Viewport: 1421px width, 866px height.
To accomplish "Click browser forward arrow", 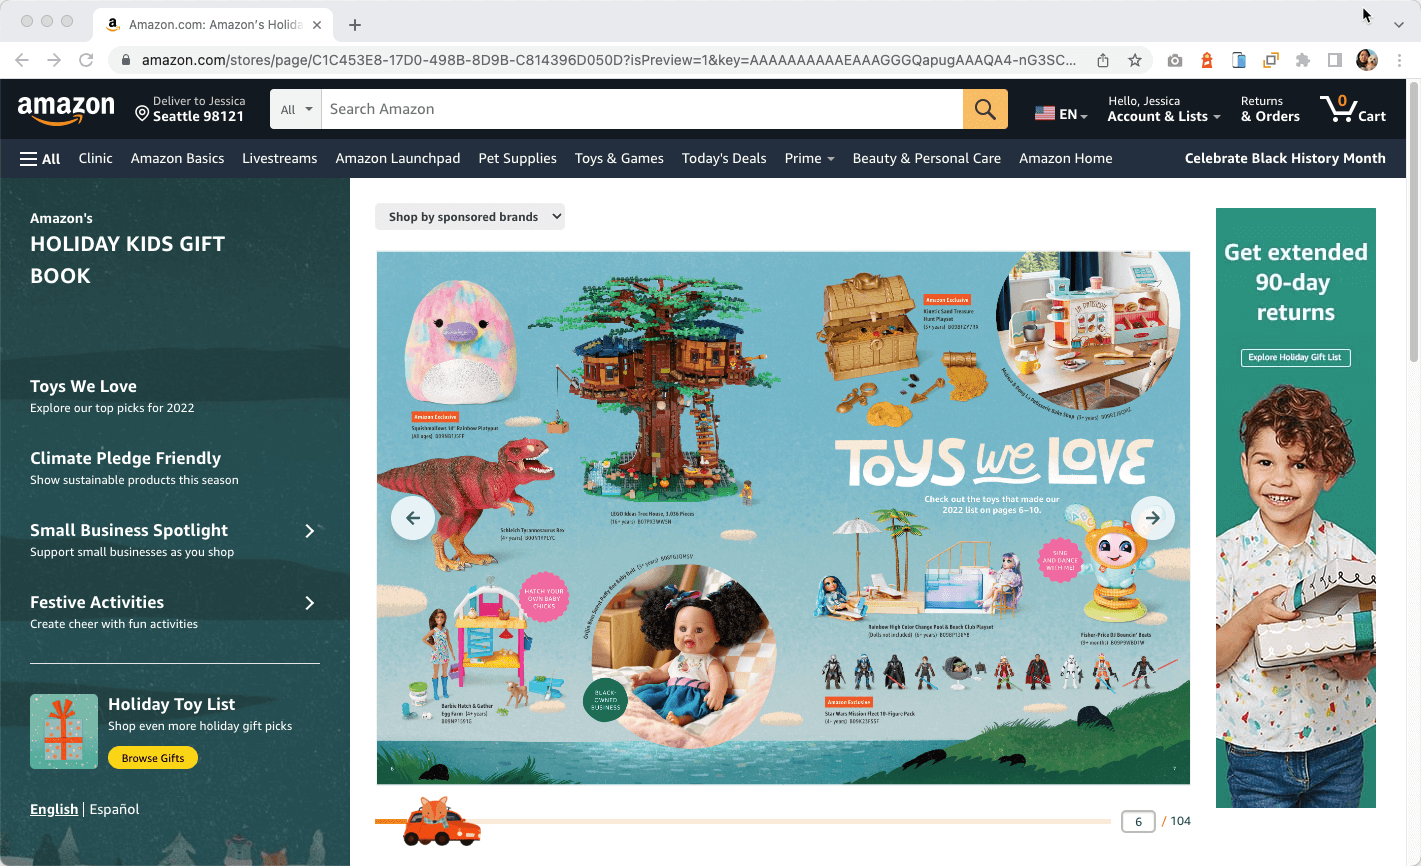I will coord(54,60).
